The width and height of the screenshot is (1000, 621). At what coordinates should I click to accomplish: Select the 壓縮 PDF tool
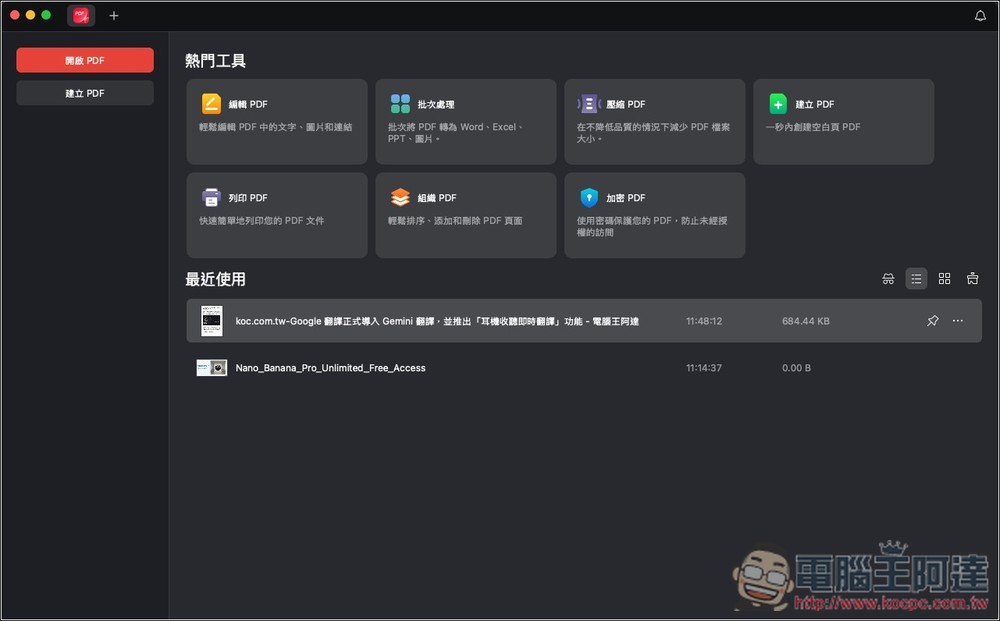654,120
